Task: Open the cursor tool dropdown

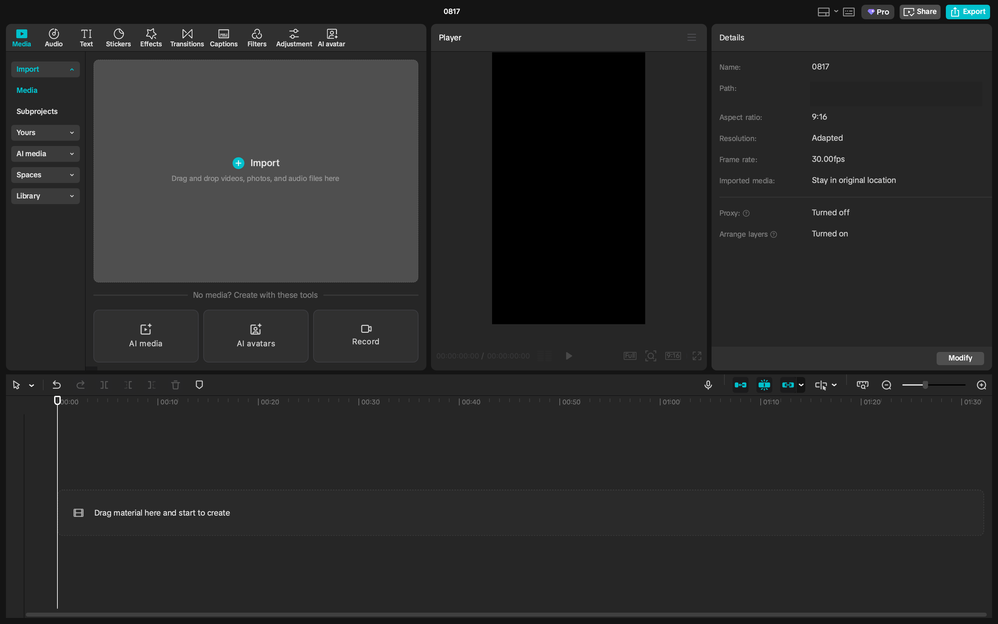Action: click(x=31, y=385)
